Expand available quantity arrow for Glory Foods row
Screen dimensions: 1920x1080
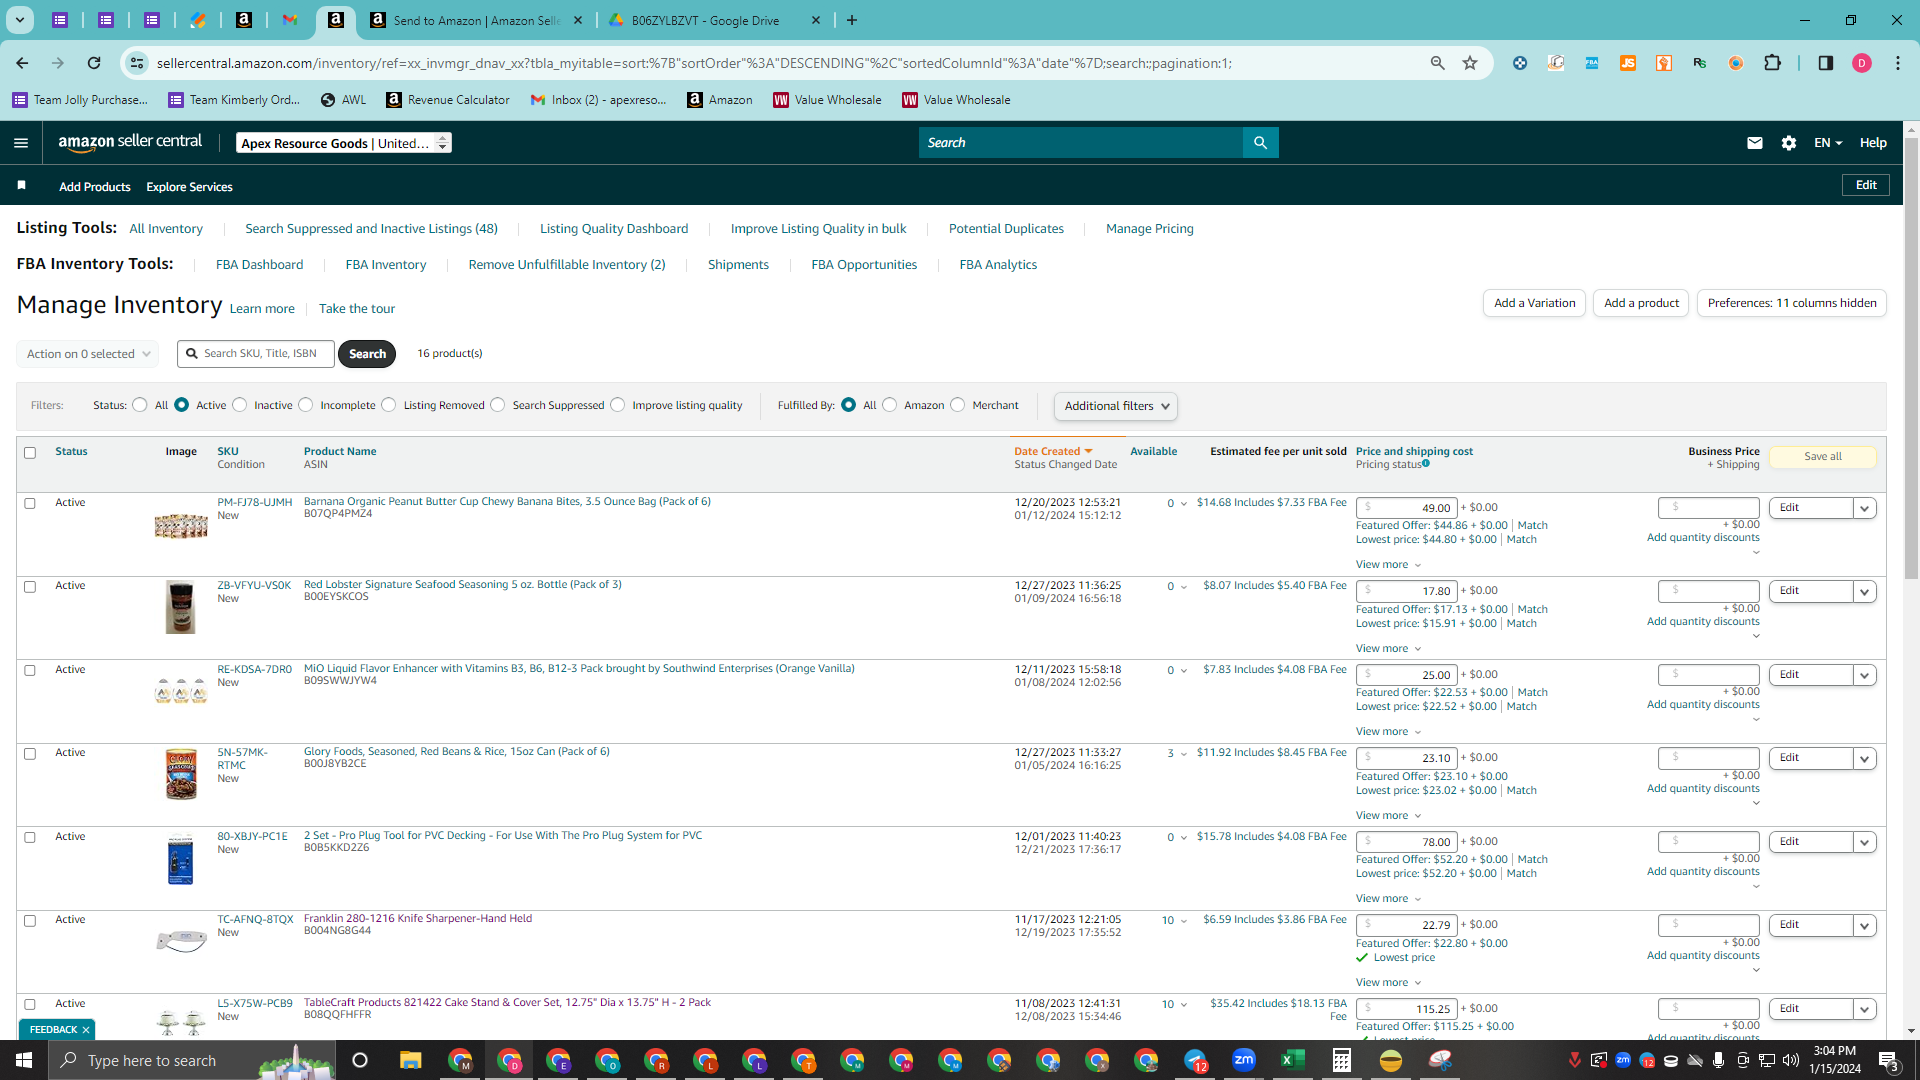(1184, 754)
